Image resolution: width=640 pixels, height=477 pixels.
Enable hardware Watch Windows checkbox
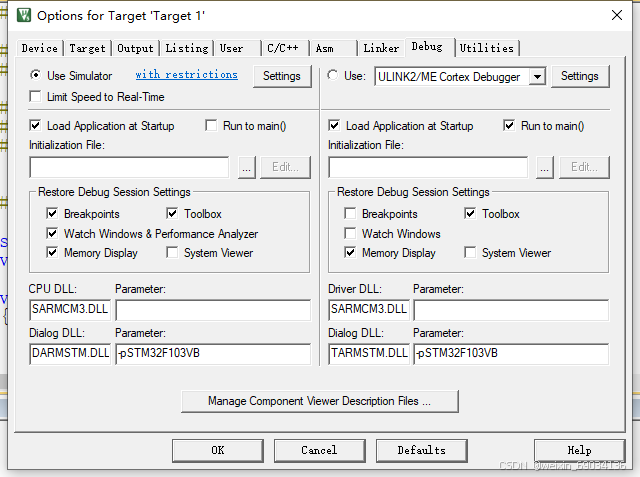(350, 233)
